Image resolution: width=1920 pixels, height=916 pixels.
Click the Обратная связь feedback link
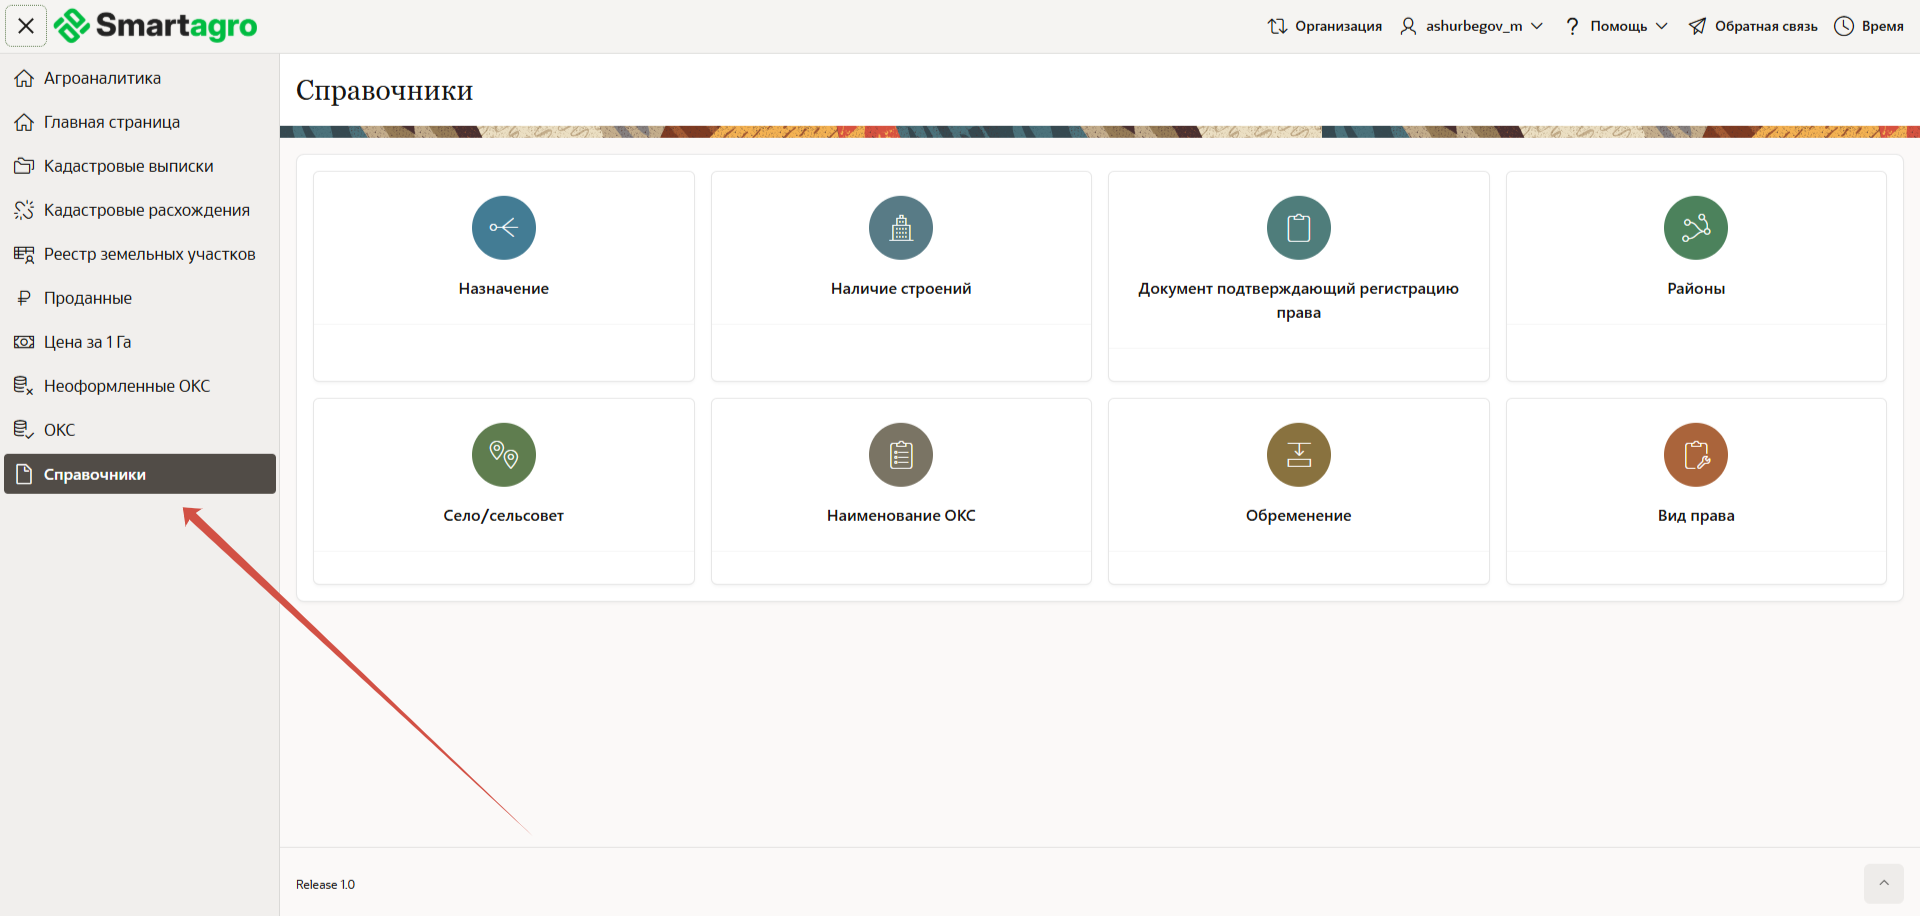tap(1753, 26)
